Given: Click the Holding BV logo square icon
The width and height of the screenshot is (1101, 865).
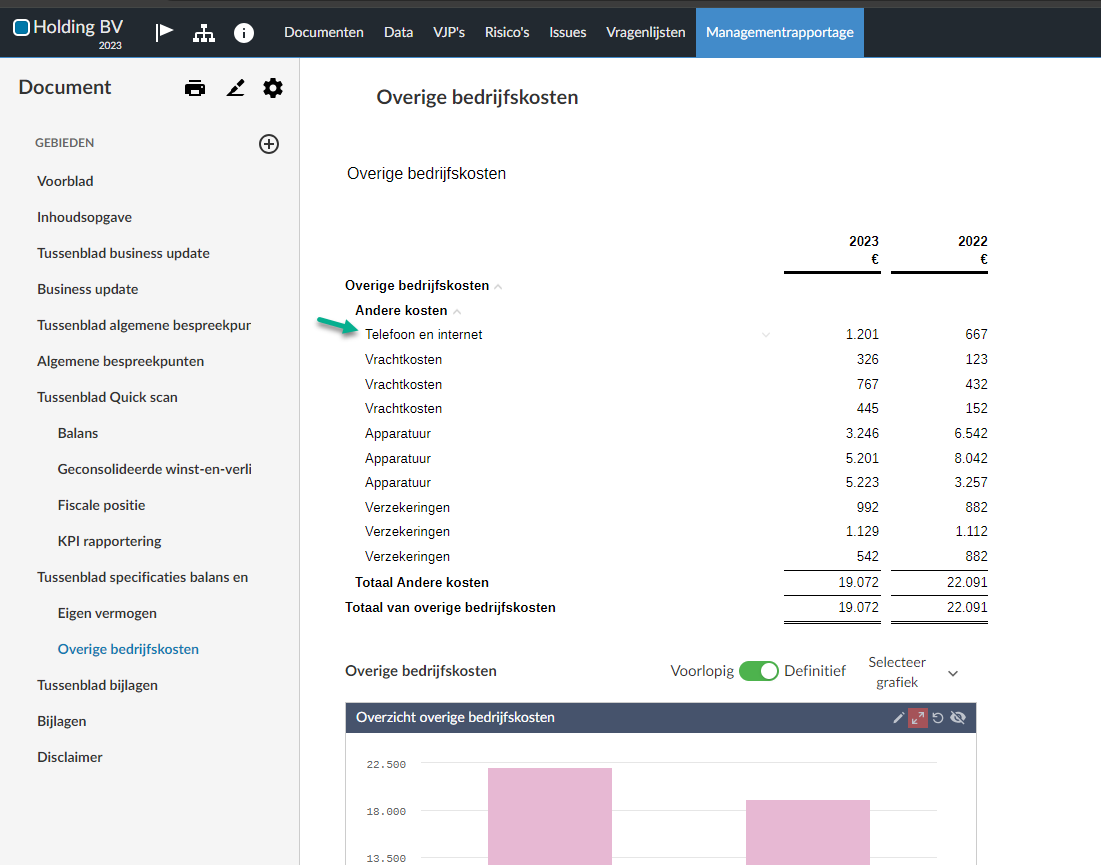Looking at the screenshot, I should 22,27.
